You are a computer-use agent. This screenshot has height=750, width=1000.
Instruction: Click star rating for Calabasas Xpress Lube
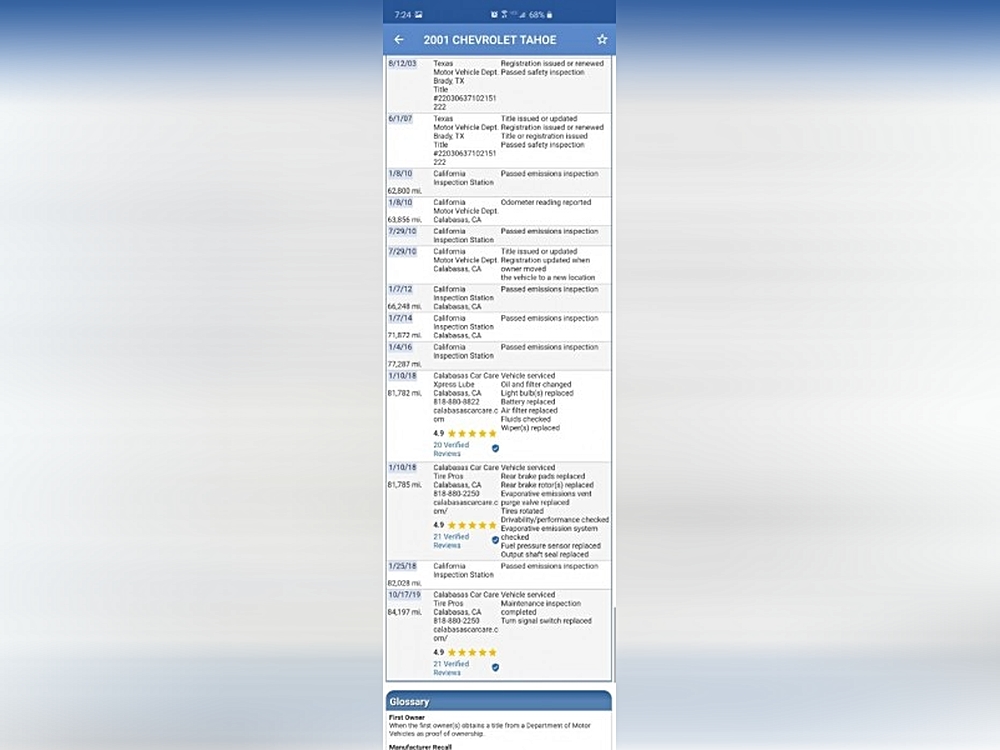(x=471, y=434)
